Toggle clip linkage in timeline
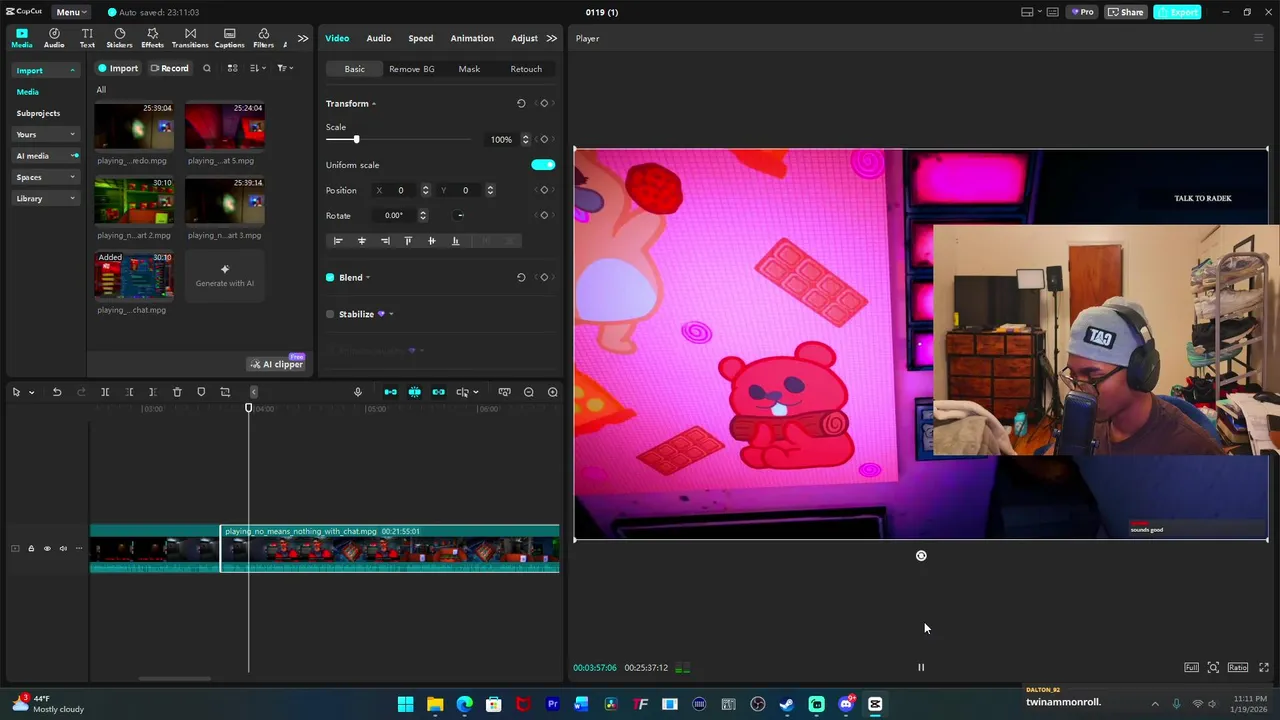Screen dimensions: 1280x720 tap(438, 392)
